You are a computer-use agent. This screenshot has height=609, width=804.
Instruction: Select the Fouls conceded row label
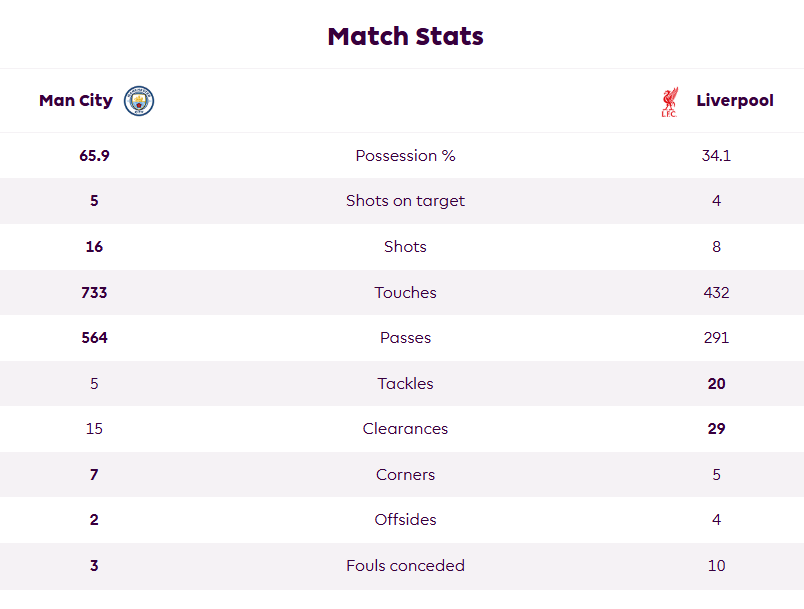(406, 565)
